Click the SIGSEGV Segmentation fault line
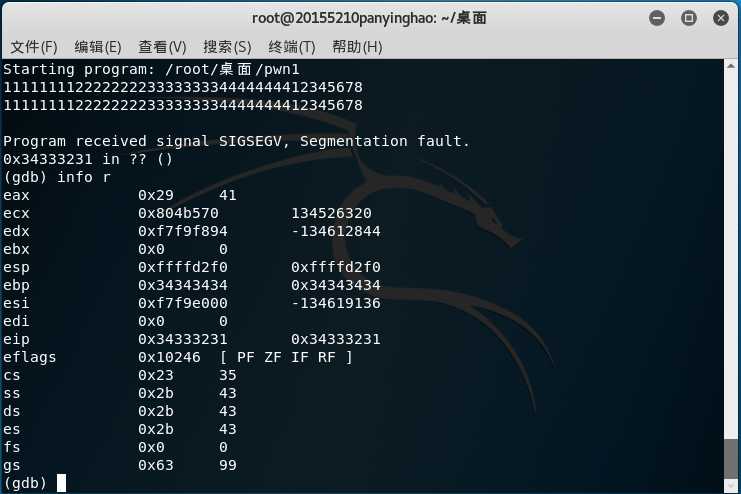Viewport: 741px width, 494px height. click(236, 141)
